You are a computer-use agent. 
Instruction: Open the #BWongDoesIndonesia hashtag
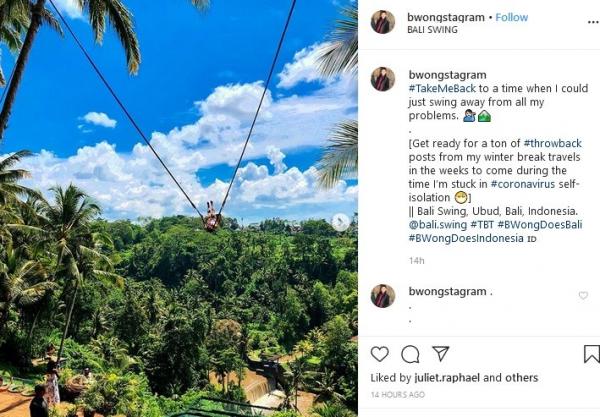click(x=465, y=239)
